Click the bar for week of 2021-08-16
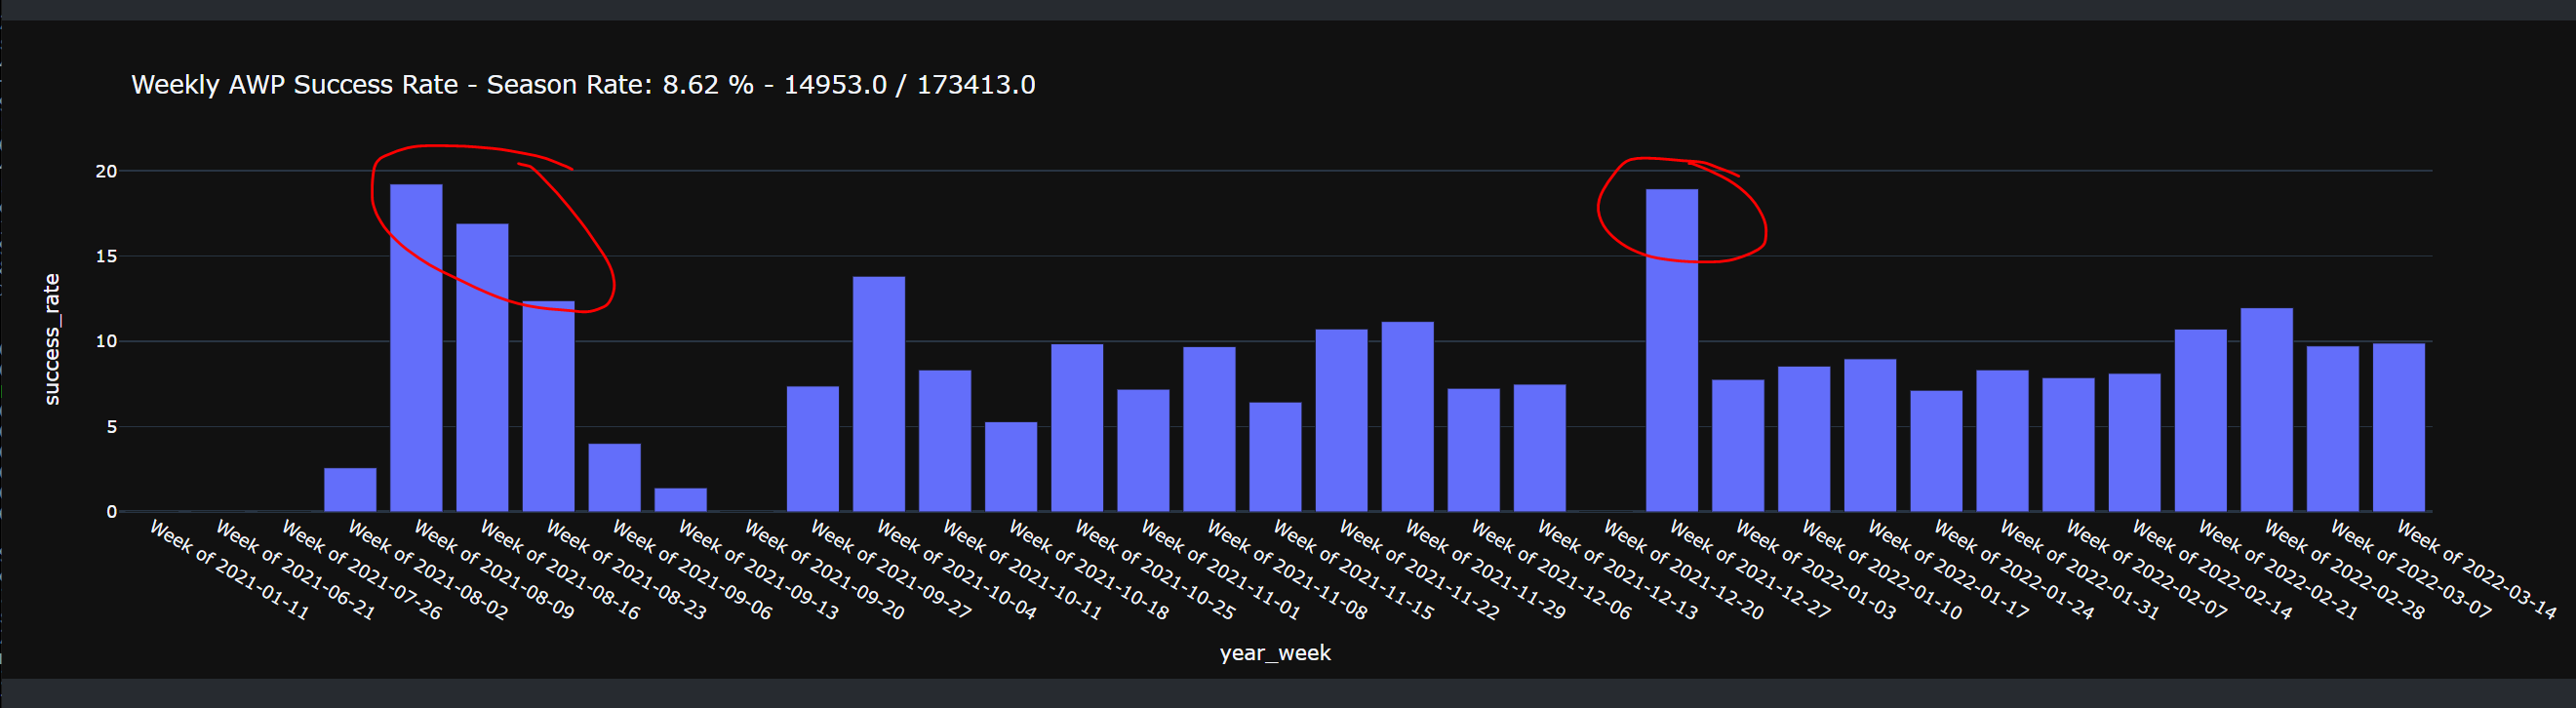This screenshot has width=2576, height=708. pyautogui.click(x=482, y=368)
